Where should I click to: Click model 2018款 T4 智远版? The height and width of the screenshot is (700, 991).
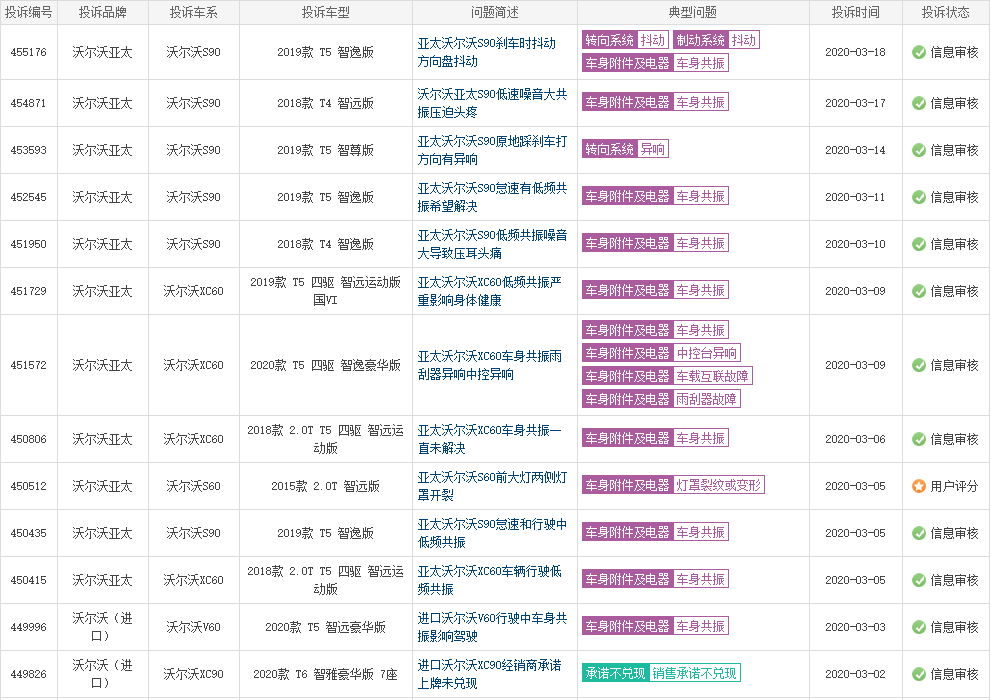pyautogui.click(x=325, y=103)
